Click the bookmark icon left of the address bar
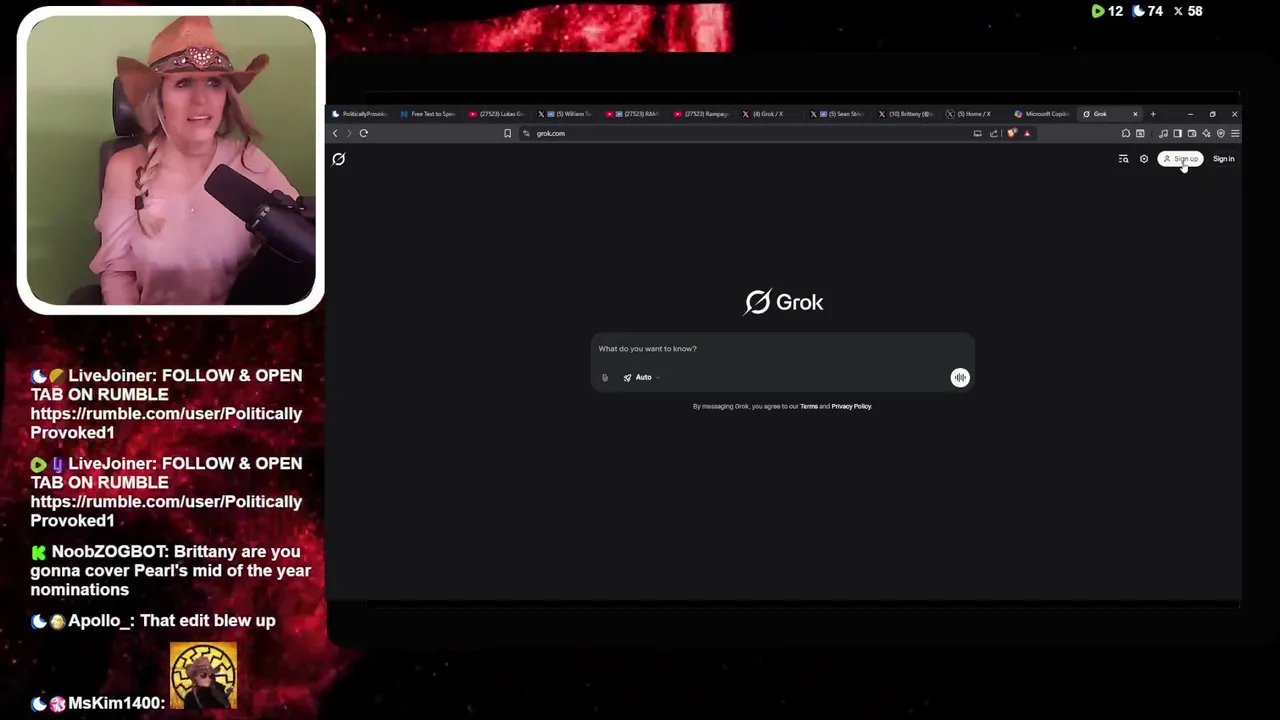This screenshot has width=1280, height=720. pos(507,133)
